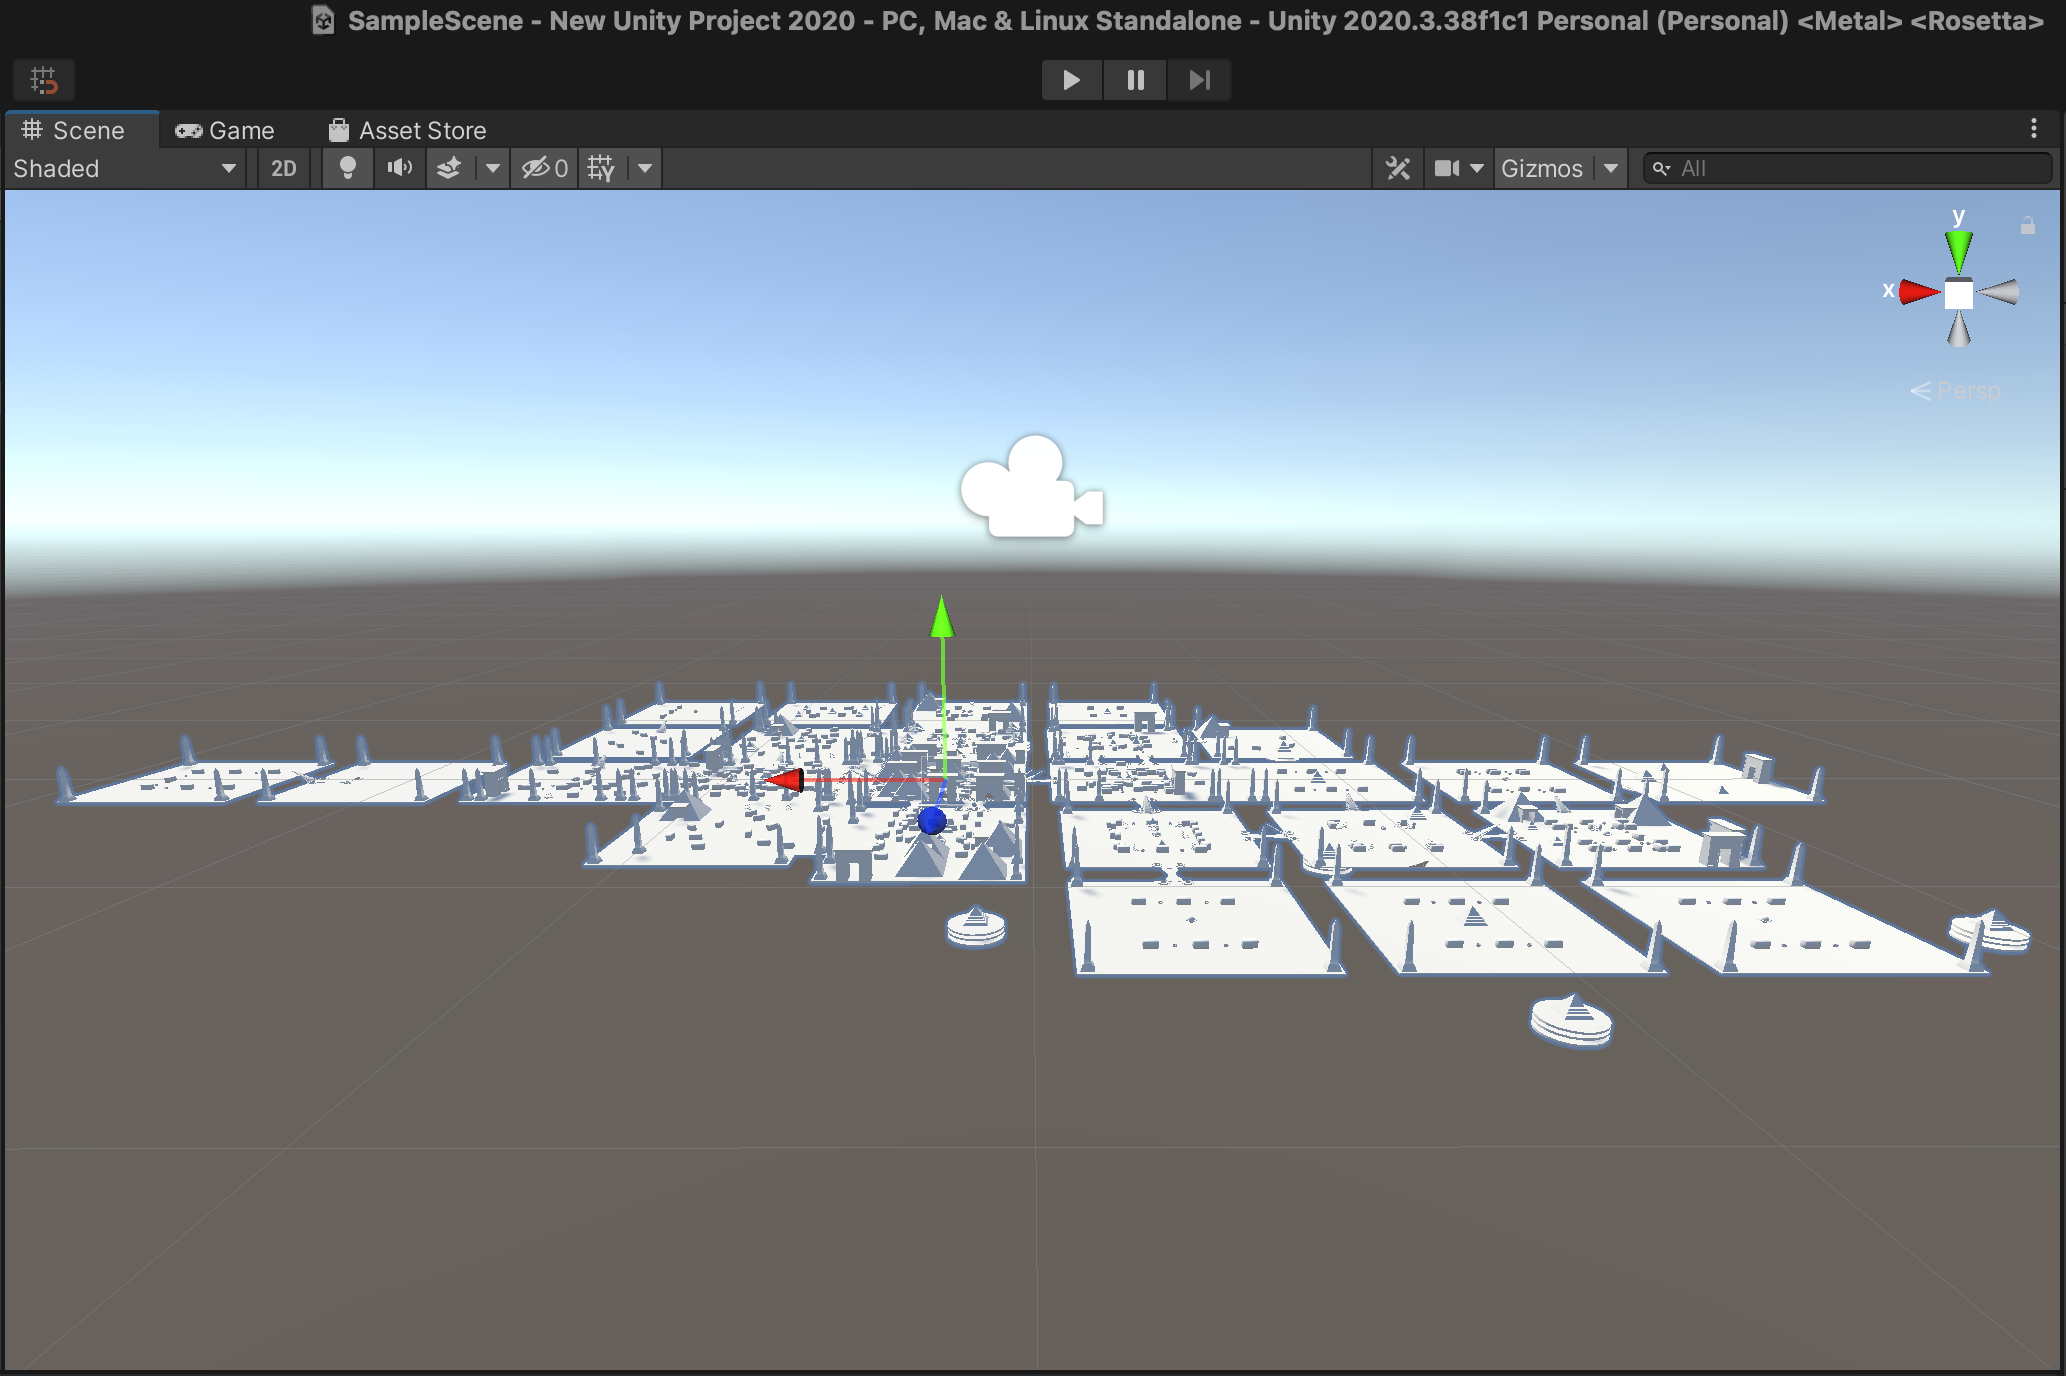Open the scene camera settings icon

[1447, 168]
